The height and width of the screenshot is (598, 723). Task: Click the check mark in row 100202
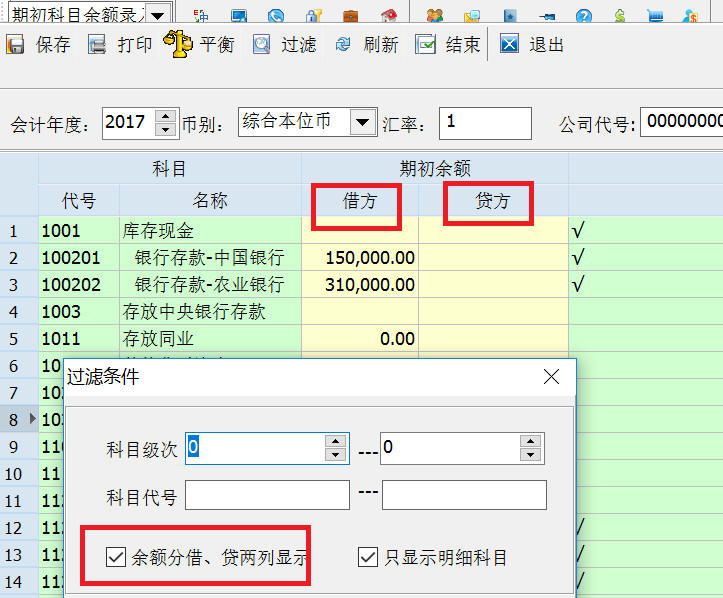coord(578,284)
